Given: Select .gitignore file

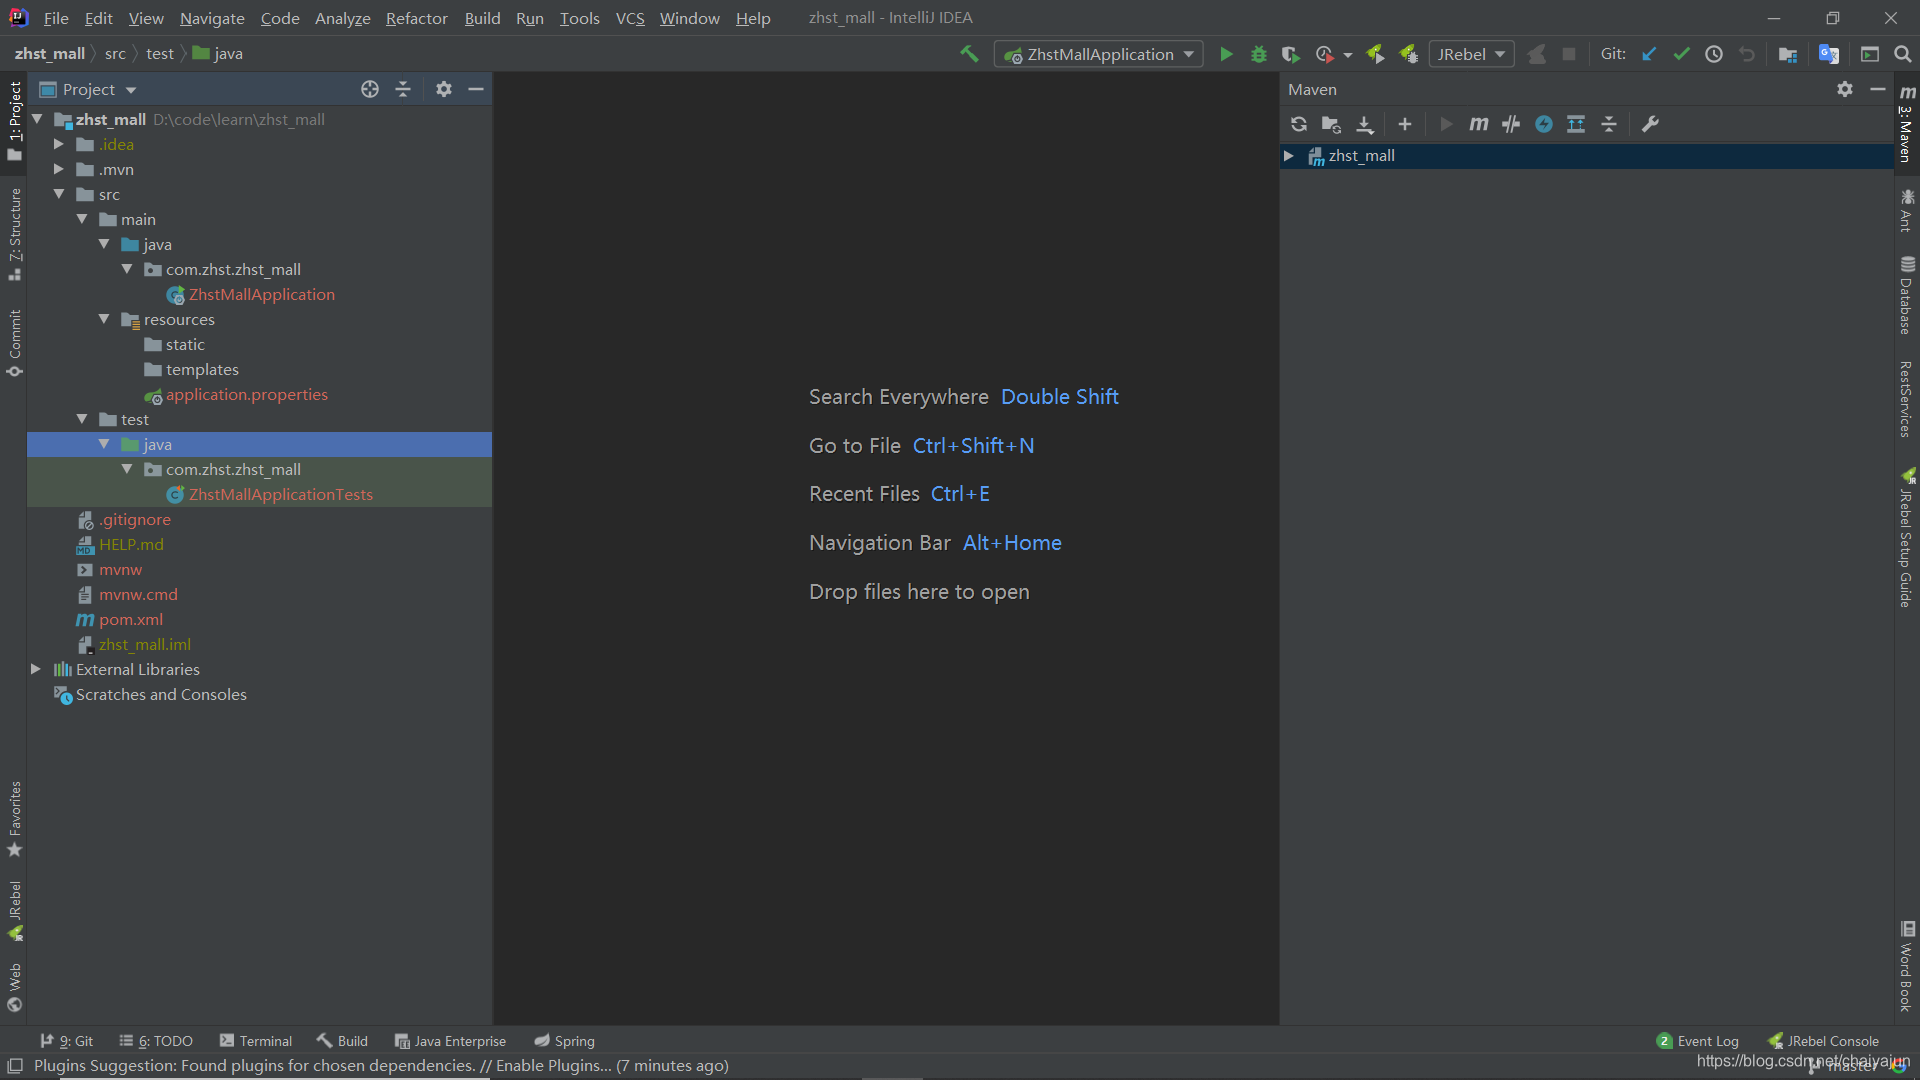Looking at the screenshot, I should coord(134,519).
